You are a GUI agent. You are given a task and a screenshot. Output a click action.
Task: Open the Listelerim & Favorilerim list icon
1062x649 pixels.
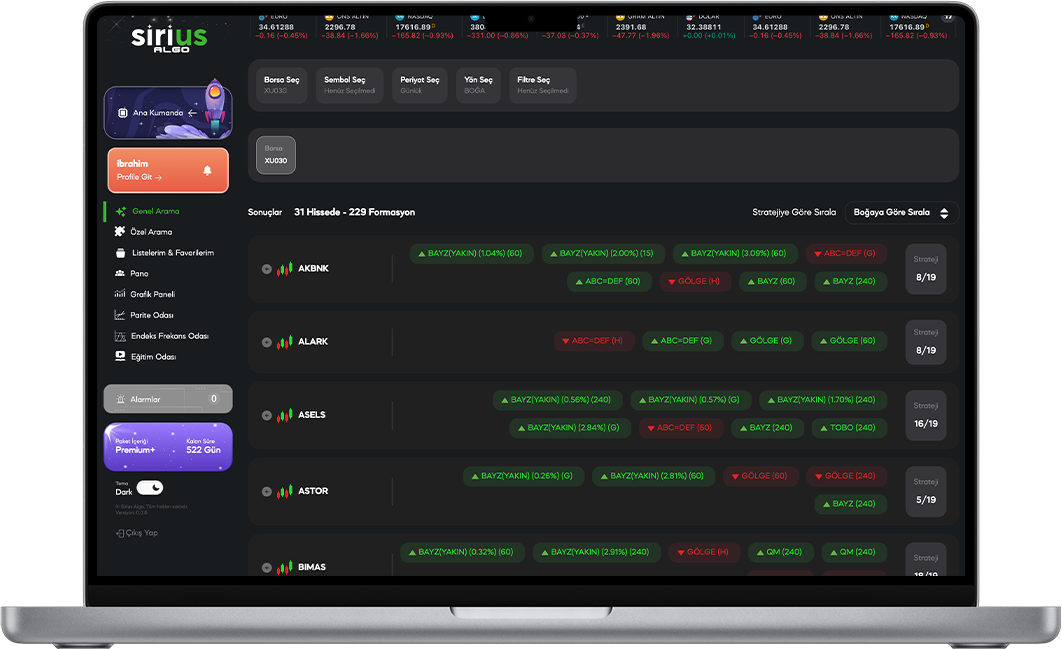[121, 253]
